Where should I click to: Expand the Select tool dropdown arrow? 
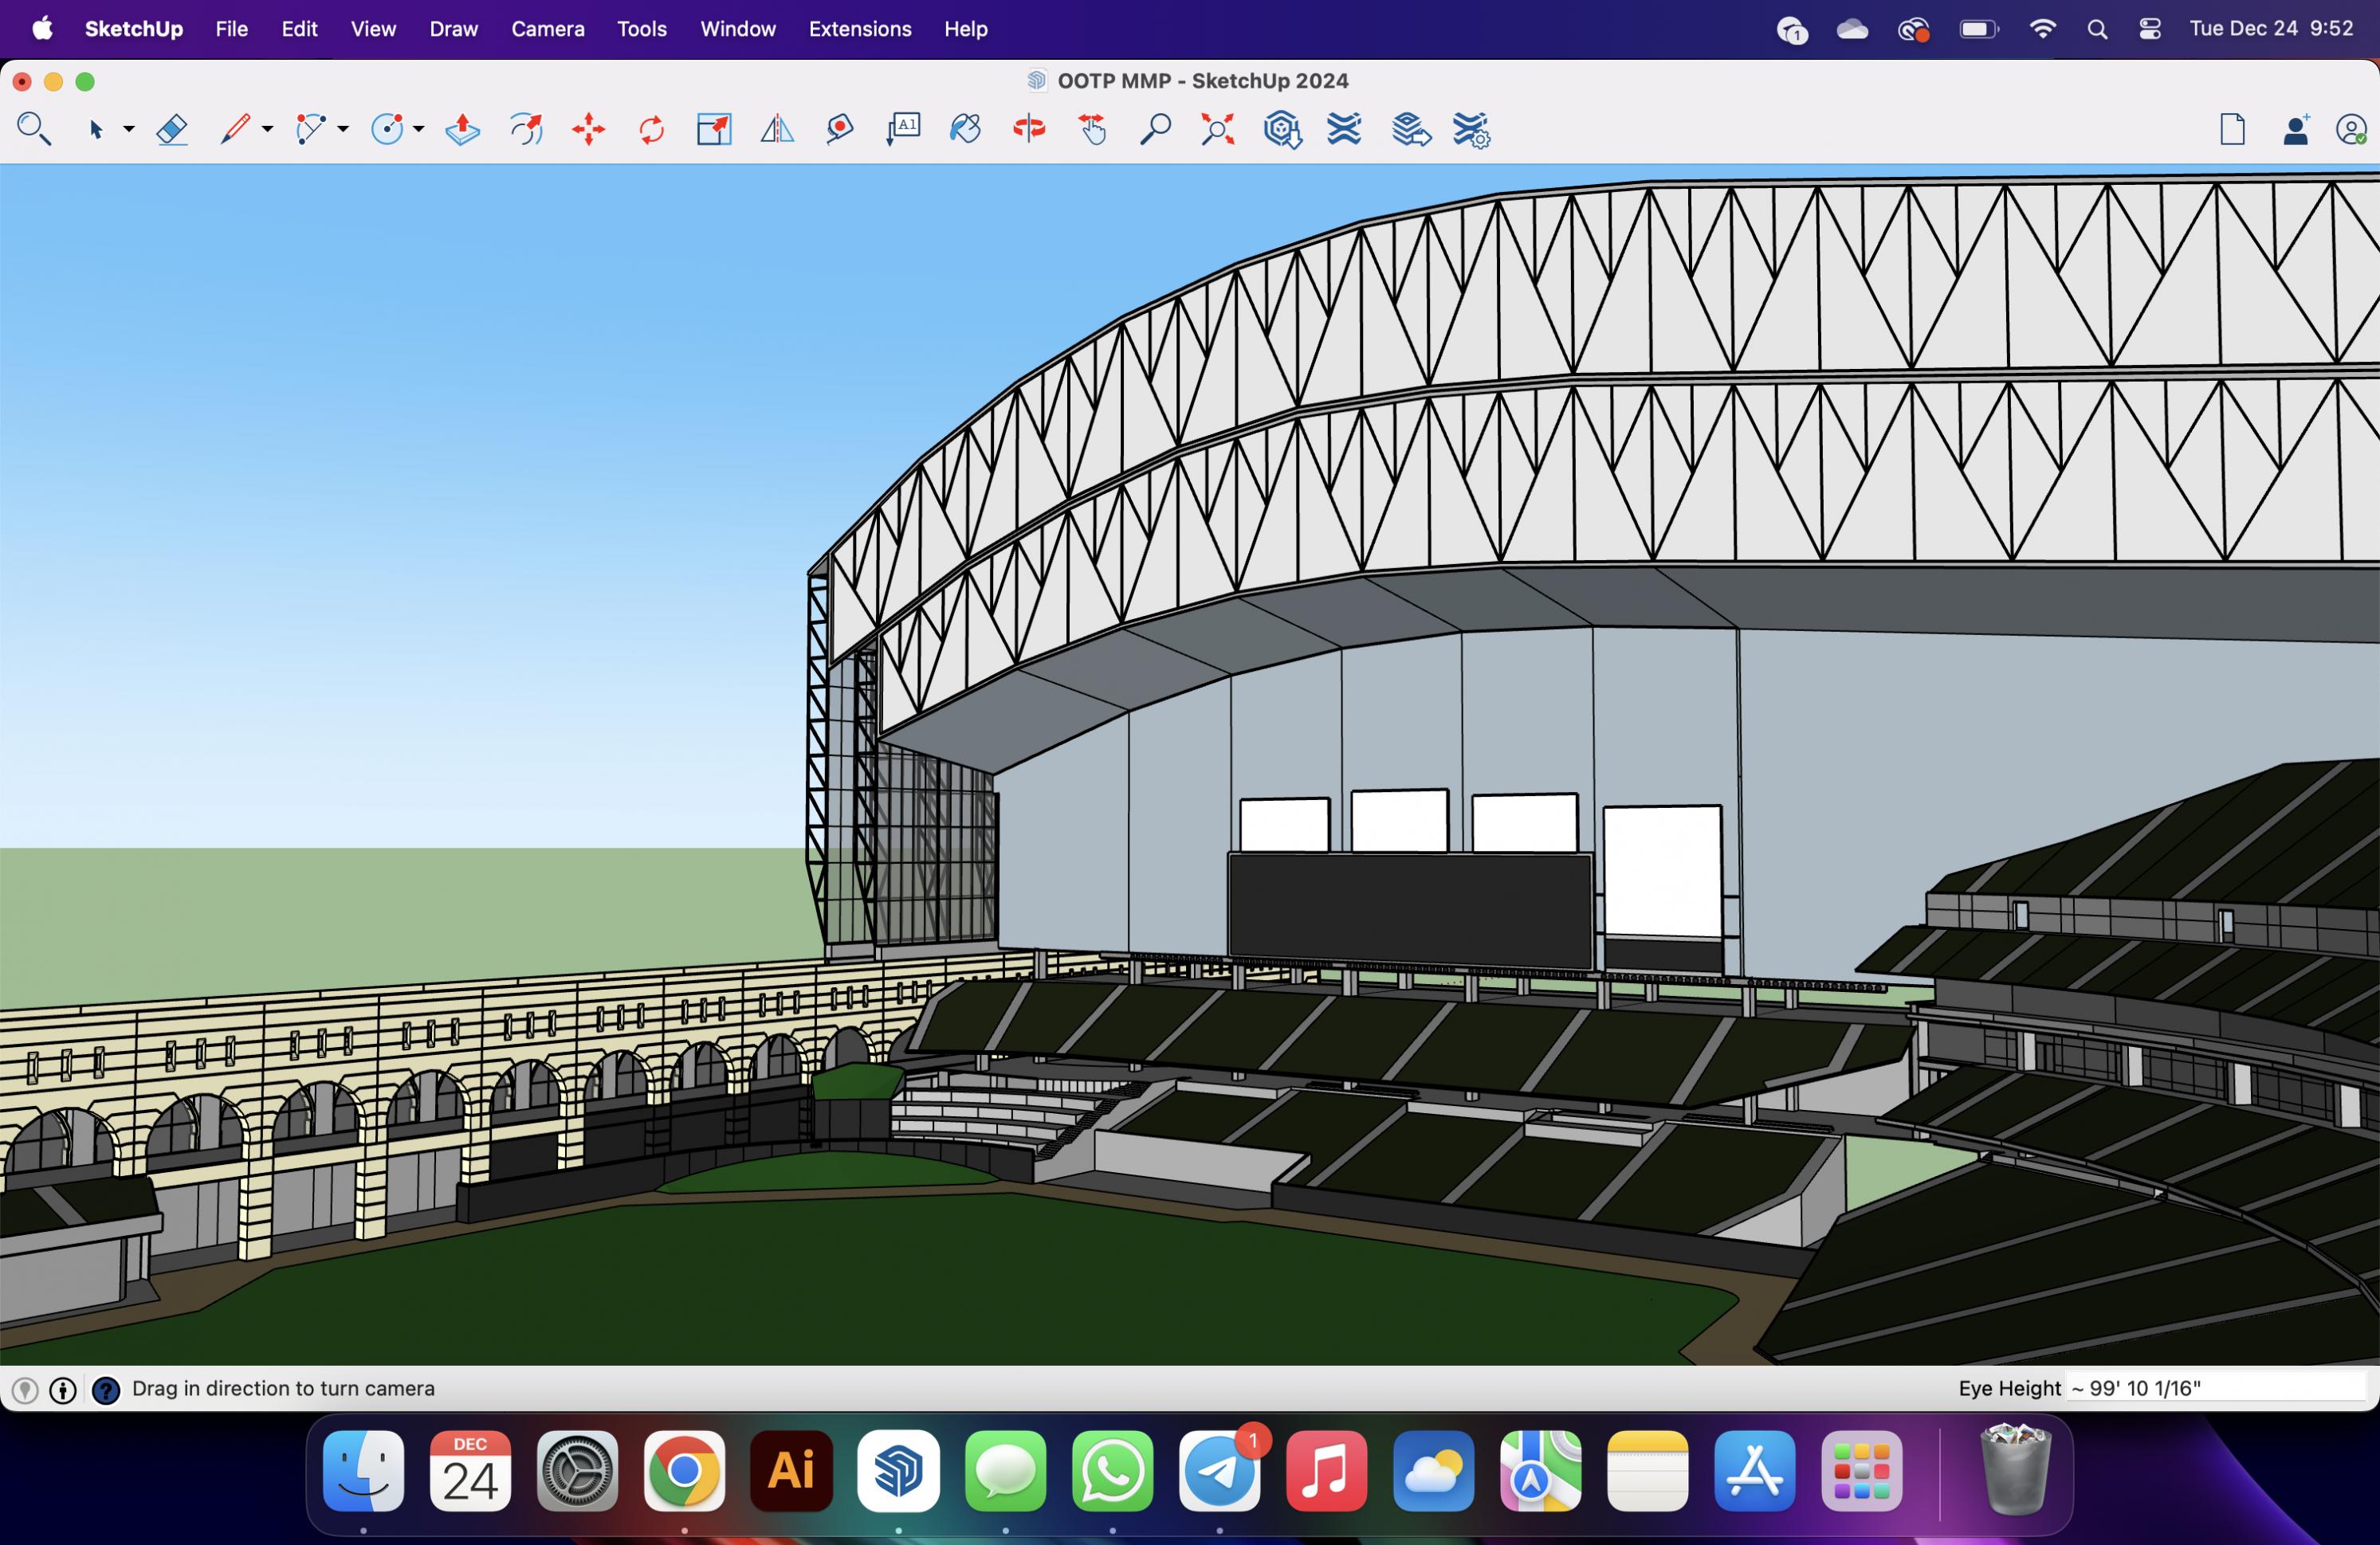tap(129, 130)
